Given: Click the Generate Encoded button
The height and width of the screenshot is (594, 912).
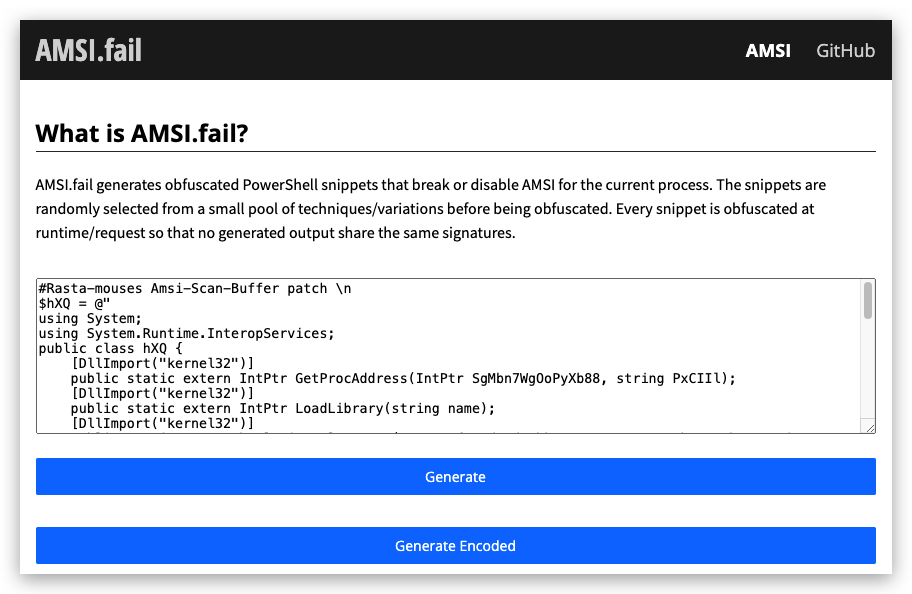Looking at the screenshot, I should [x=455, y=546].
